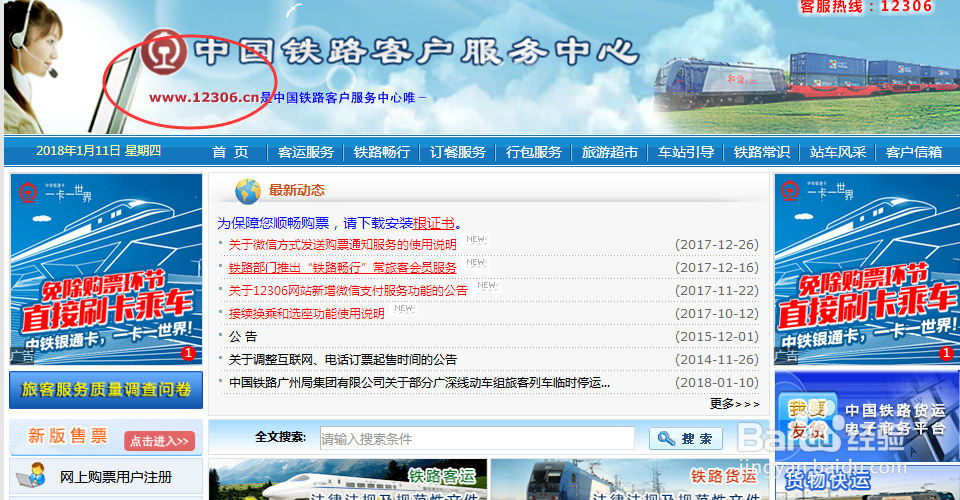The width and height of the screenshot is (960, 500).
Task: Click the www.12306.cn website address text
Action: pos(204,97)
